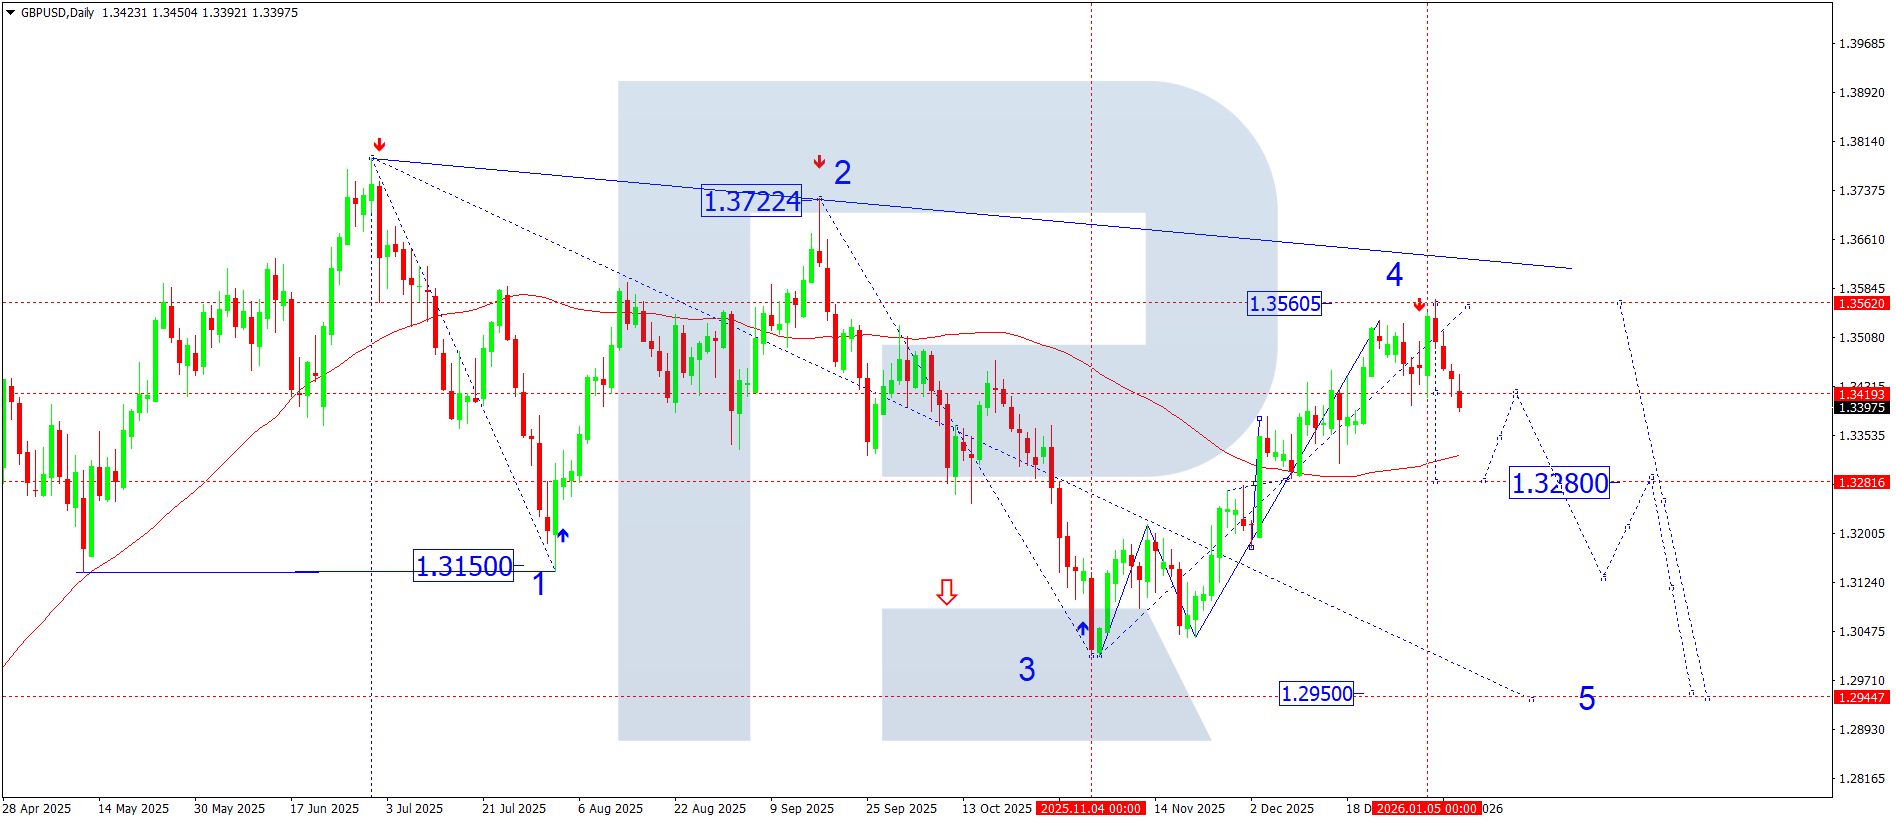Select the blue up arrow near wave 1 low

(x=563, y=536)
